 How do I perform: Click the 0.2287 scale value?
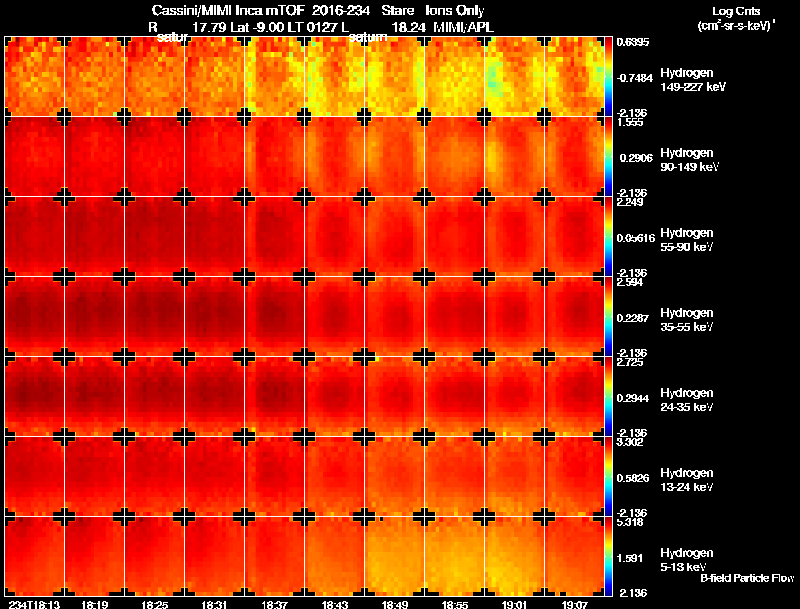pyautogui.click(x=633, y=318)
